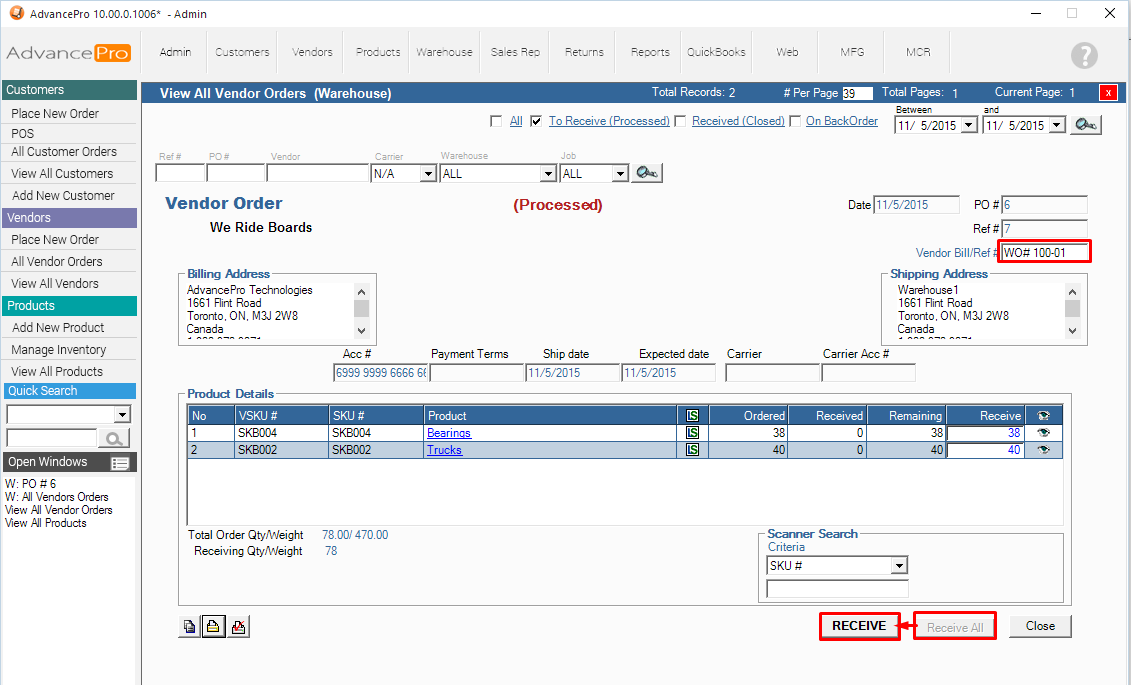Viewport: 1131px width, 685px height.
Task: Click the Vendor Bill/Ref # input field
Action: pos(1043,253)
